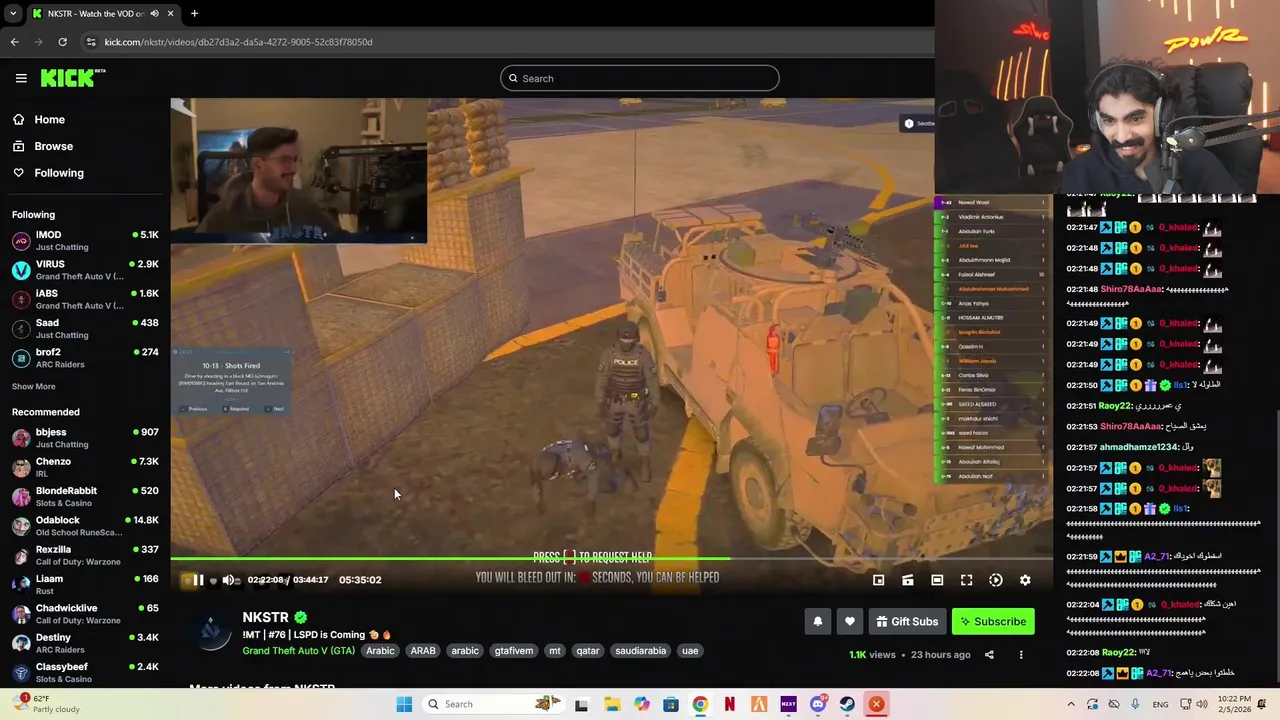Image resolution: width=1280 pixels, height=720 pixels.
Task: Open Discord from the taskbar
Action: click(818, 704)
